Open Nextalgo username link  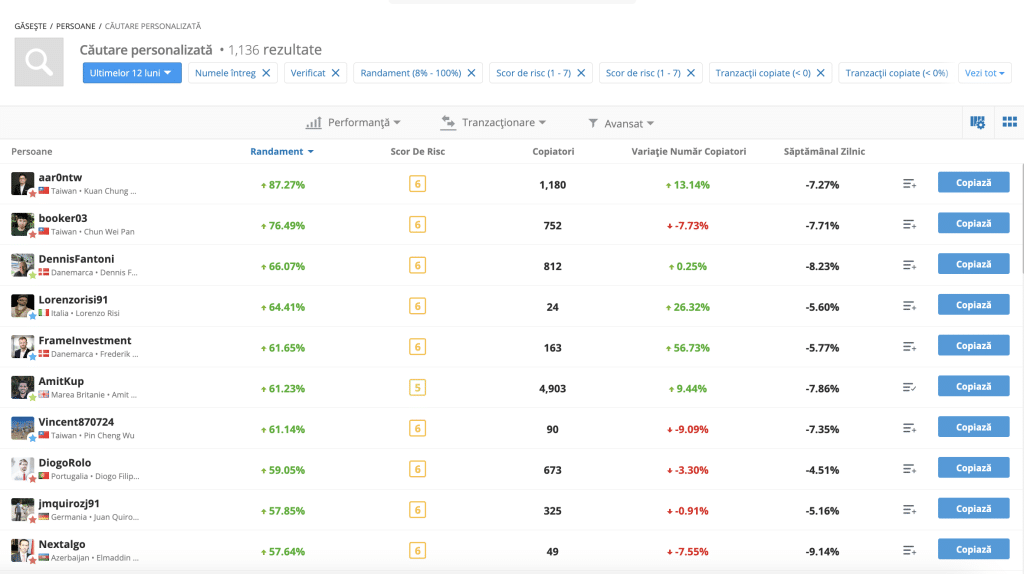pyautogui.click(x=62, y=544)
